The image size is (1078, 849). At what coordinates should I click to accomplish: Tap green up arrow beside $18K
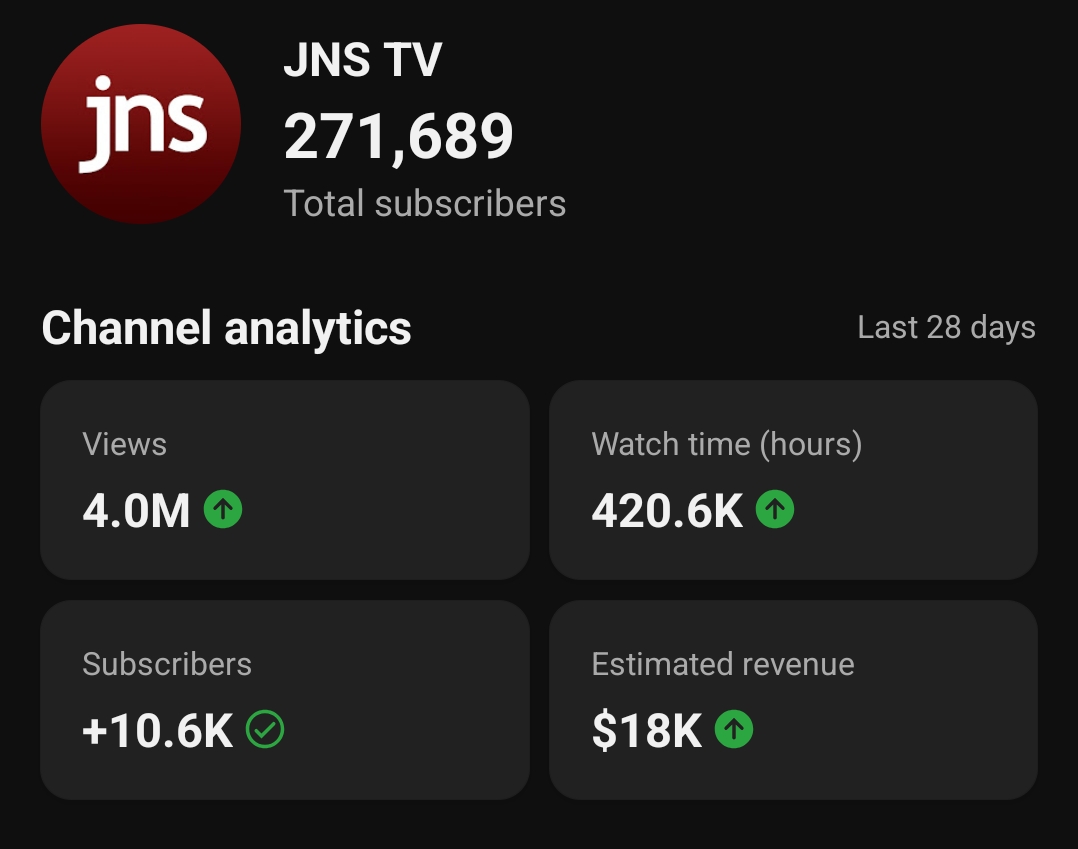(734, 729)
